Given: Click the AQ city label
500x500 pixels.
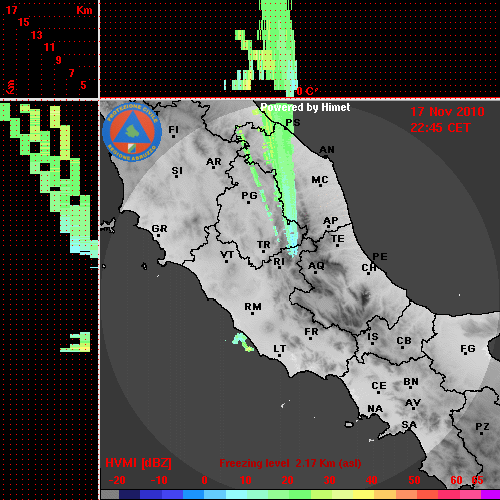Looking at the screenshot, I should tap(316, 266).
